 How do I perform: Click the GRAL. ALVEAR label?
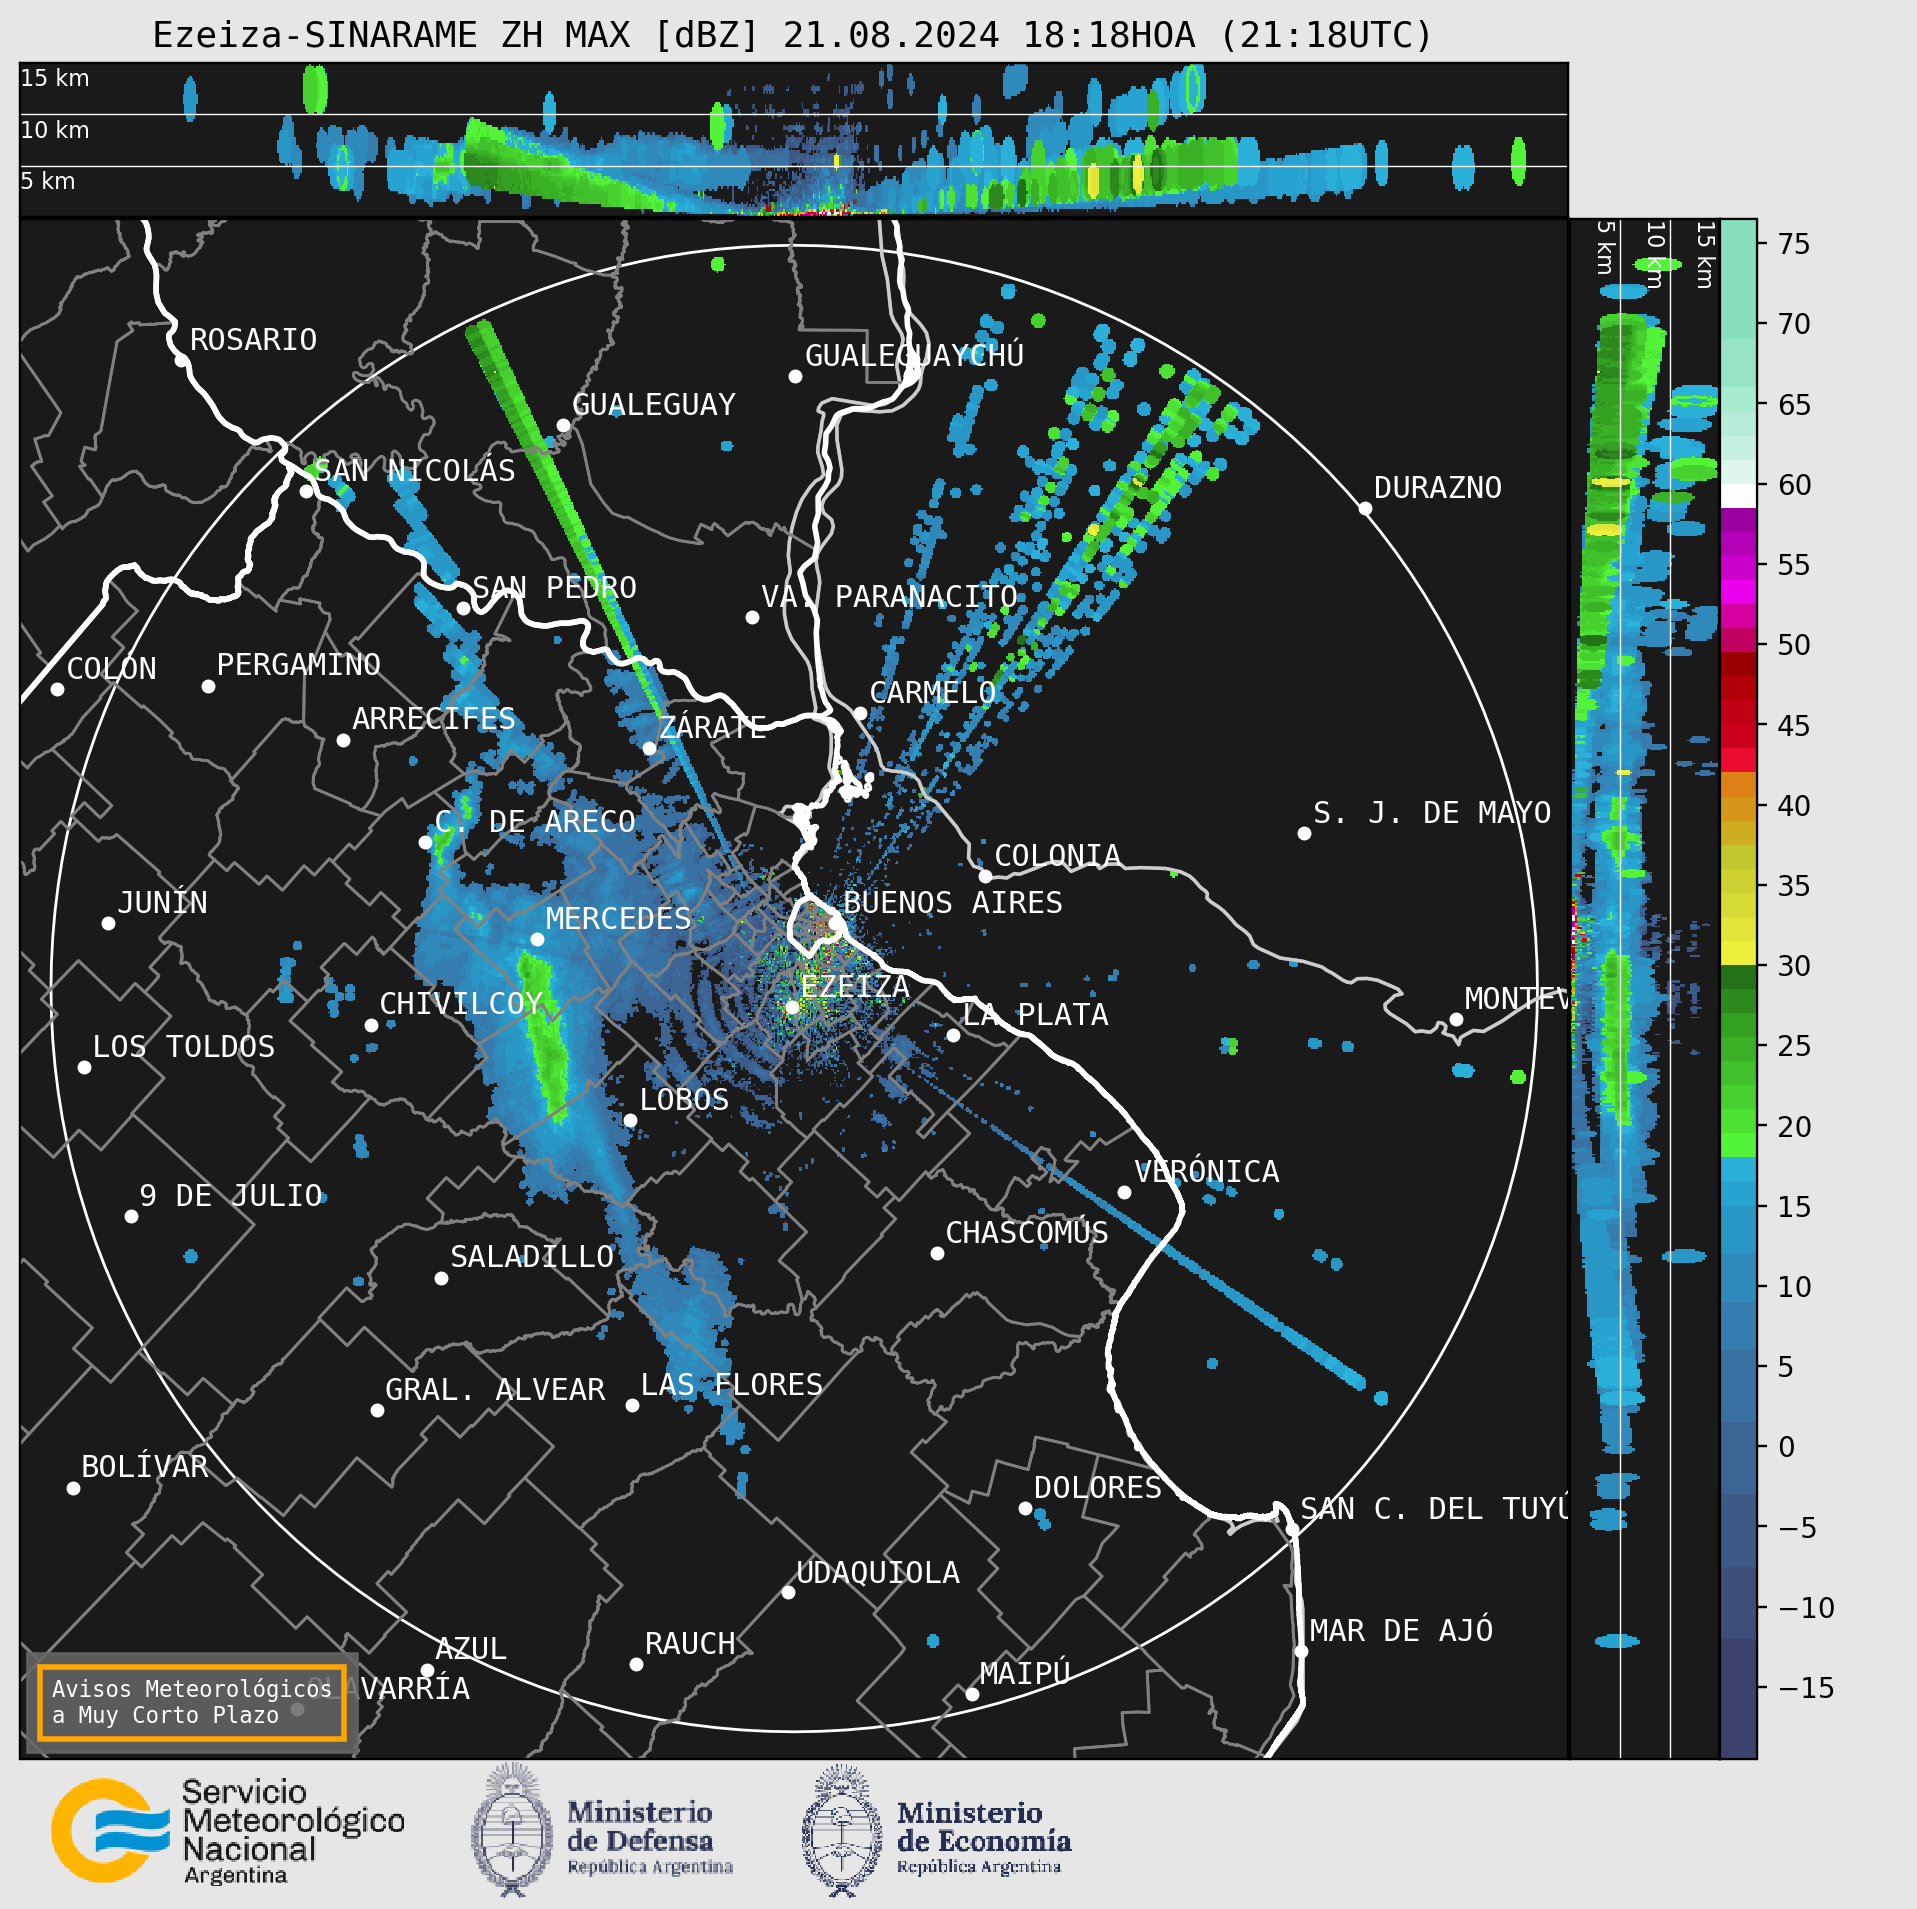click(x=495, y=1390)
